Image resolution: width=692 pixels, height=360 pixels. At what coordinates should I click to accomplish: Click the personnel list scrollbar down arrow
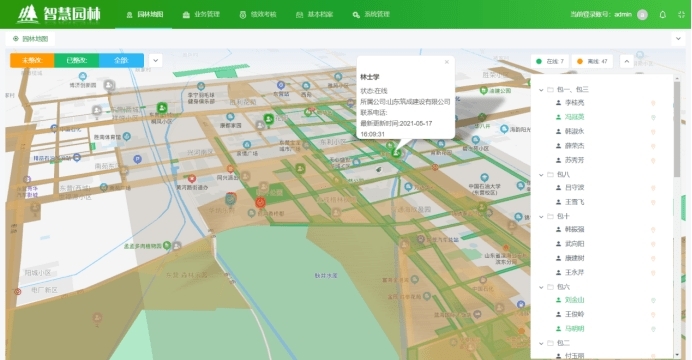coord(677,355)
